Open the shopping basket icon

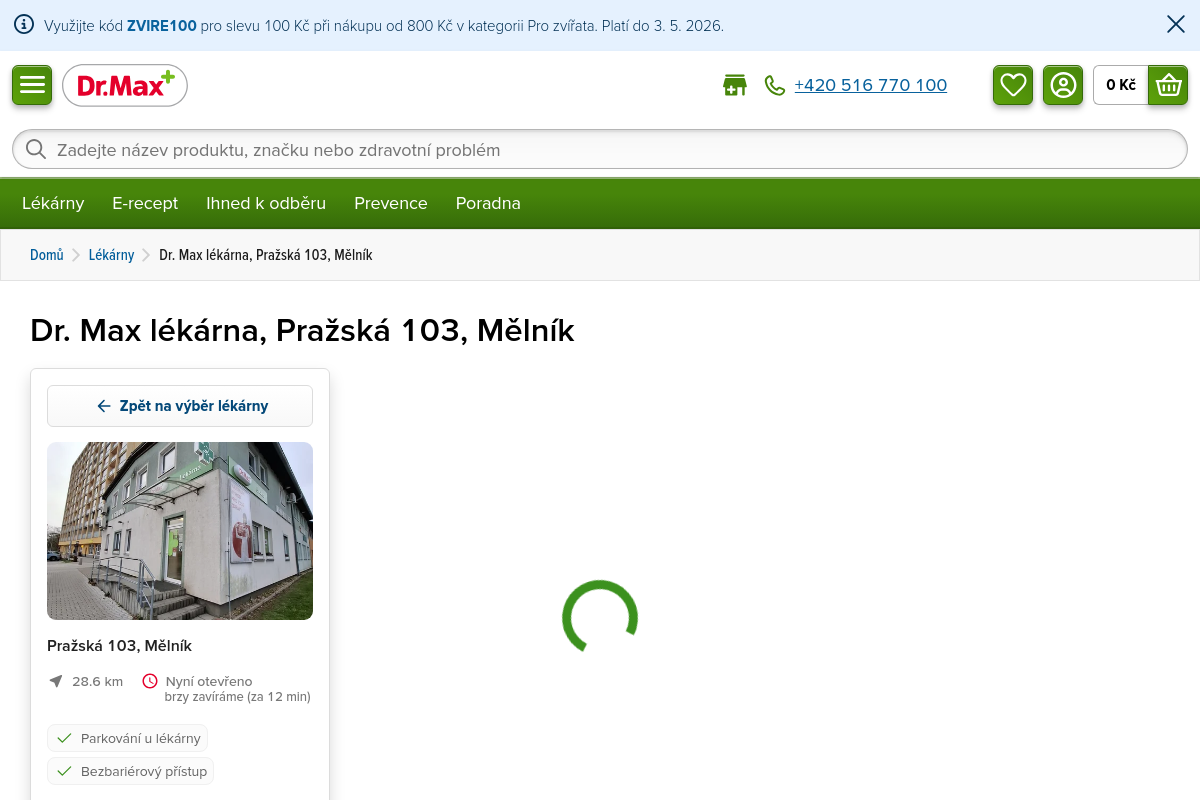click(1168, 85)
